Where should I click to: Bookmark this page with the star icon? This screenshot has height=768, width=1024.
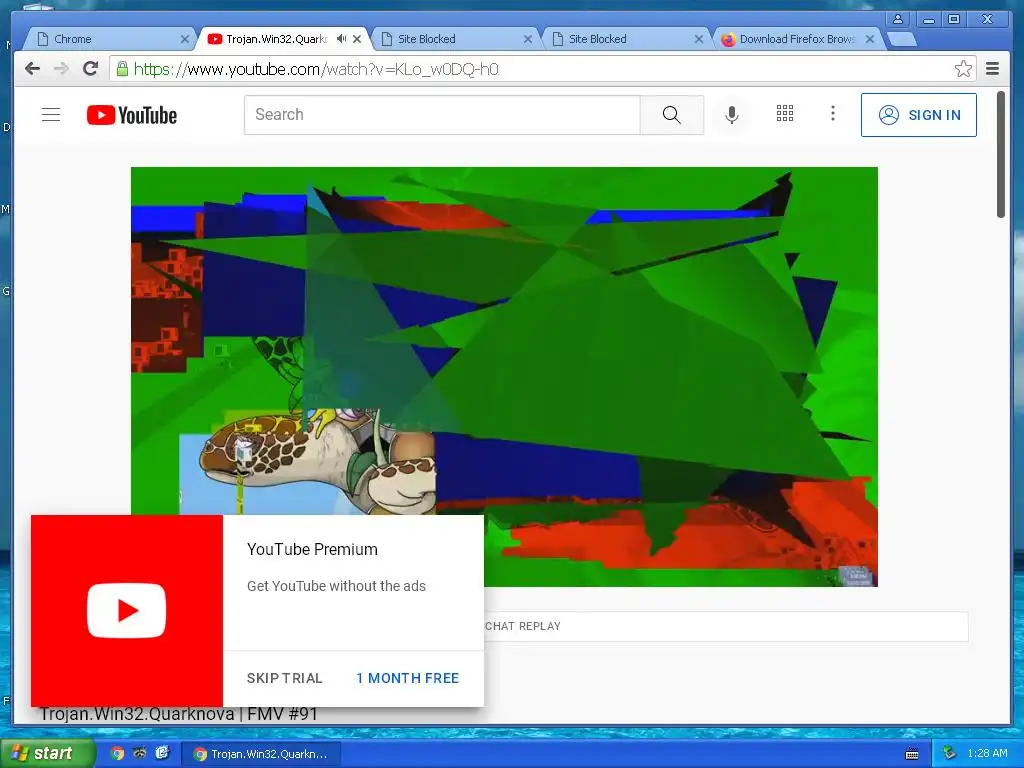[963, 69]
